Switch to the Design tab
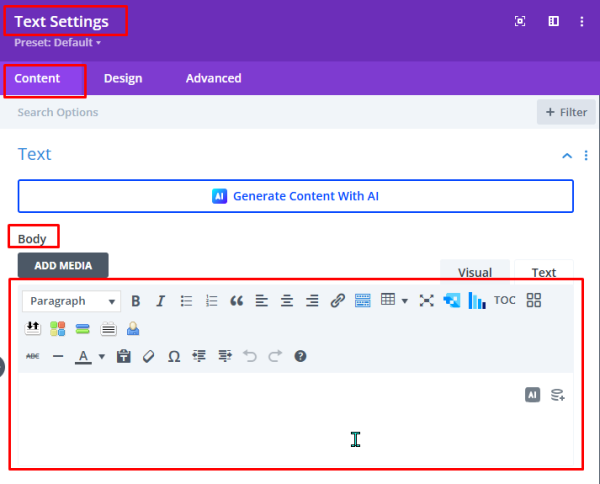The image size is (600, 484). [123, 79]
